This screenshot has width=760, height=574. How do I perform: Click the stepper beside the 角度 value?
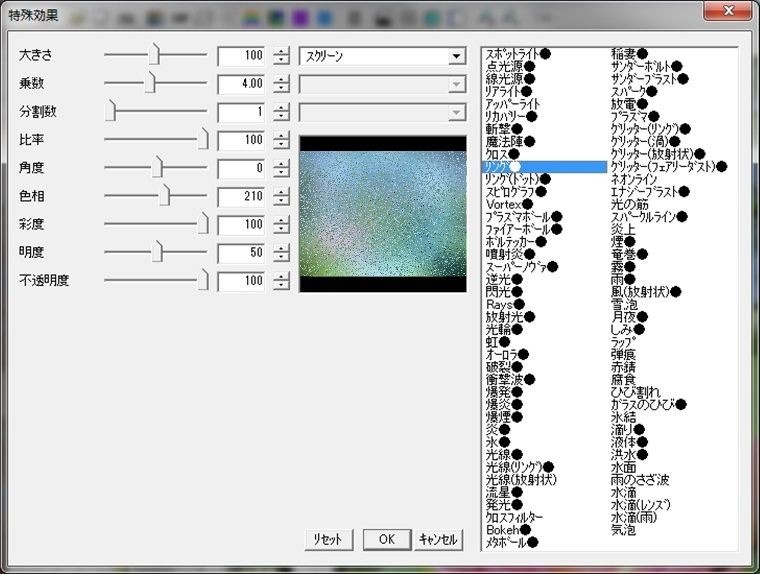(x=281, y=169)
